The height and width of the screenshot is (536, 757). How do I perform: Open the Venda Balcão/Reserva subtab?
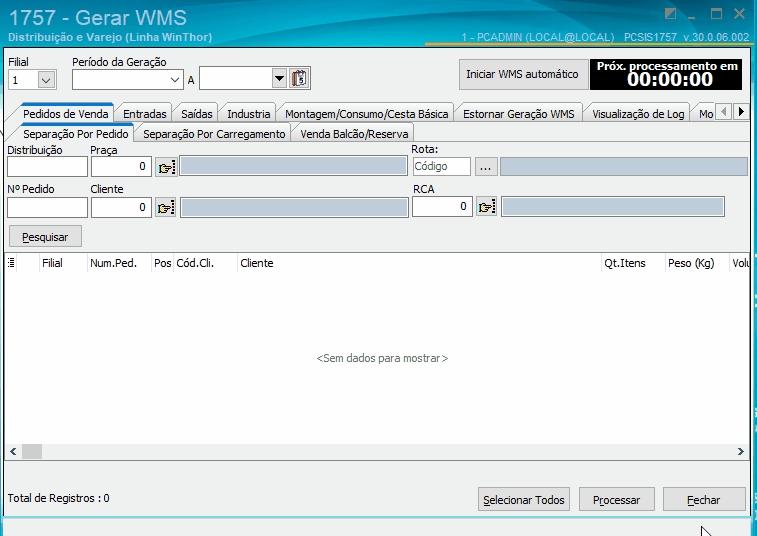coord(354,134)
